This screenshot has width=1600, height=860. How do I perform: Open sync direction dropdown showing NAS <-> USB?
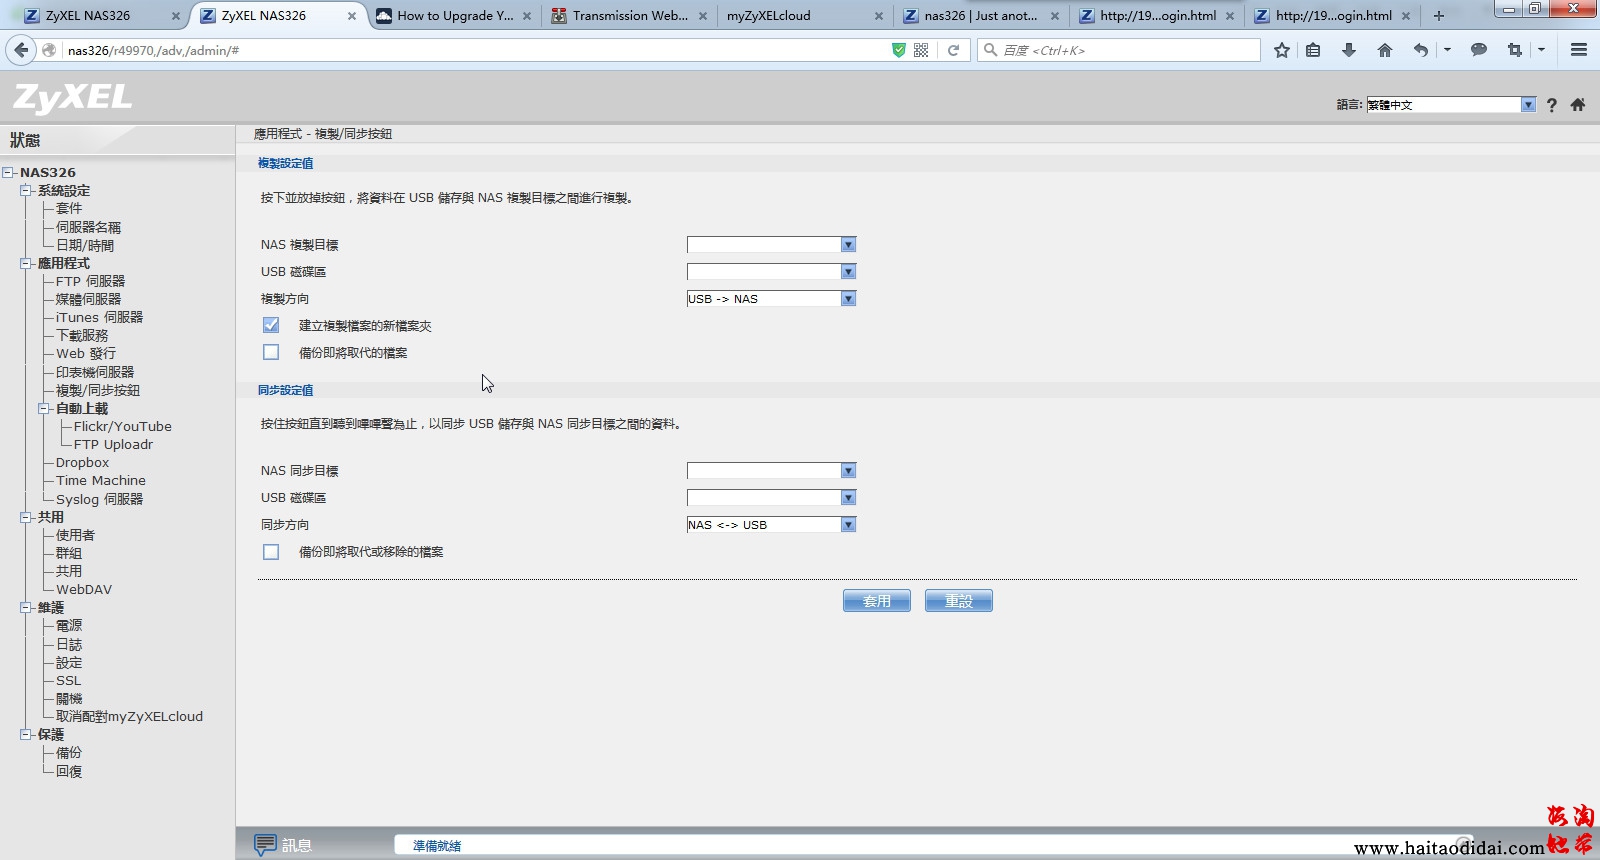coord(771,525)
